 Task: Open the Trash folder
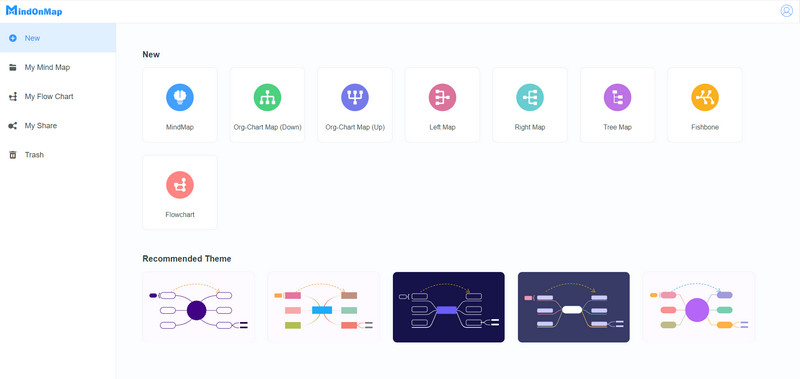[x=58, y=155]
